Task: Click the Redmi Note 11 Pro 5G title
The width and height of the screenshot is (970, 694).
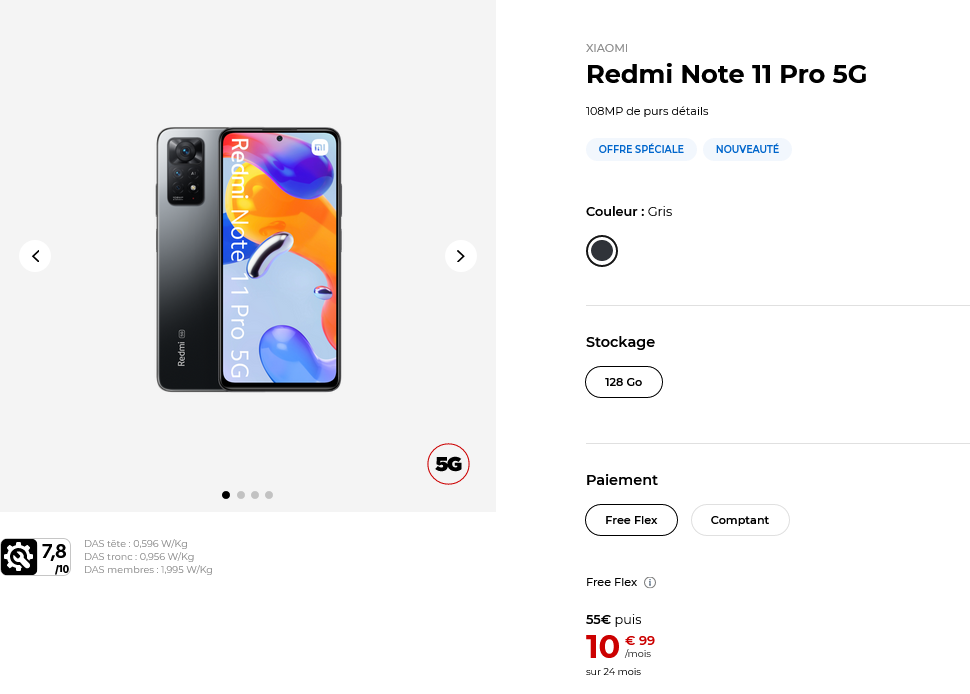Action: [x=726, y=75]
